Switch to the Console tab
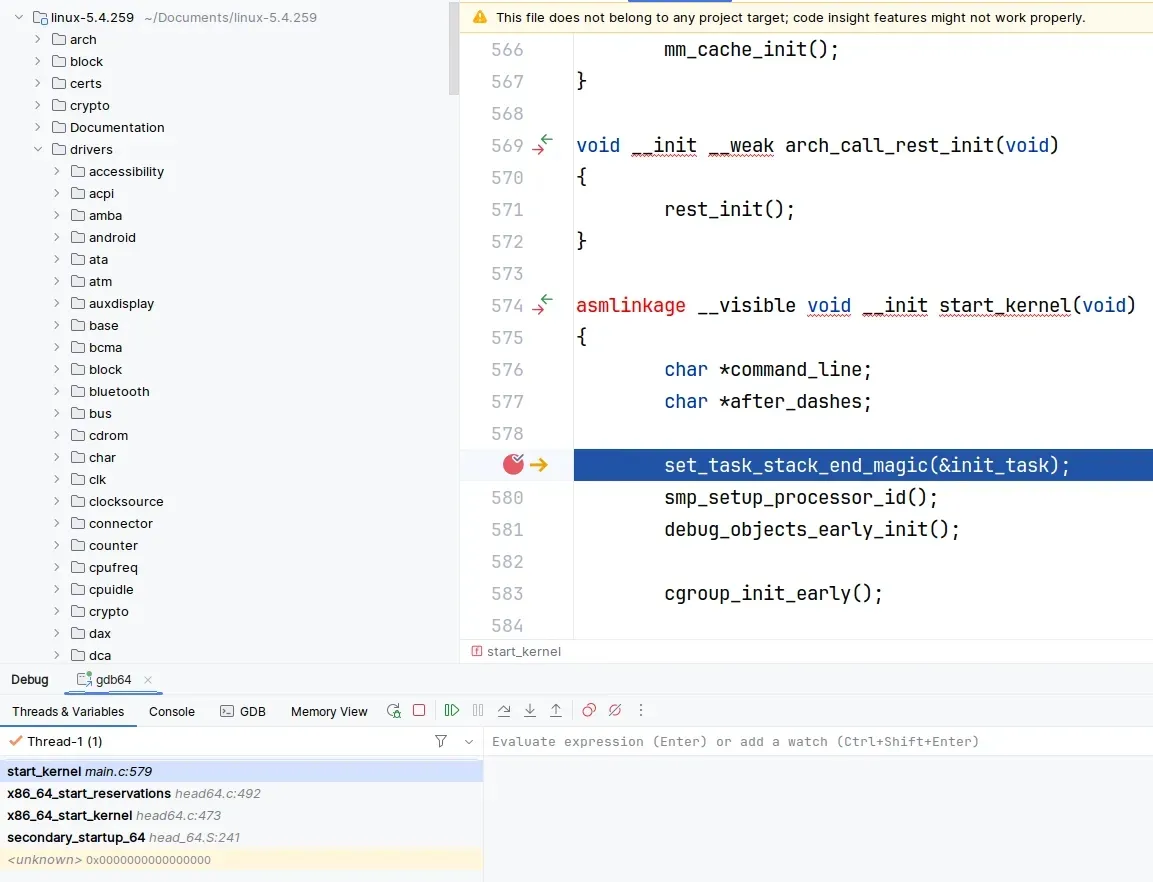Image resolution: width=1153 pixels, height=882 pixels. 172,712
